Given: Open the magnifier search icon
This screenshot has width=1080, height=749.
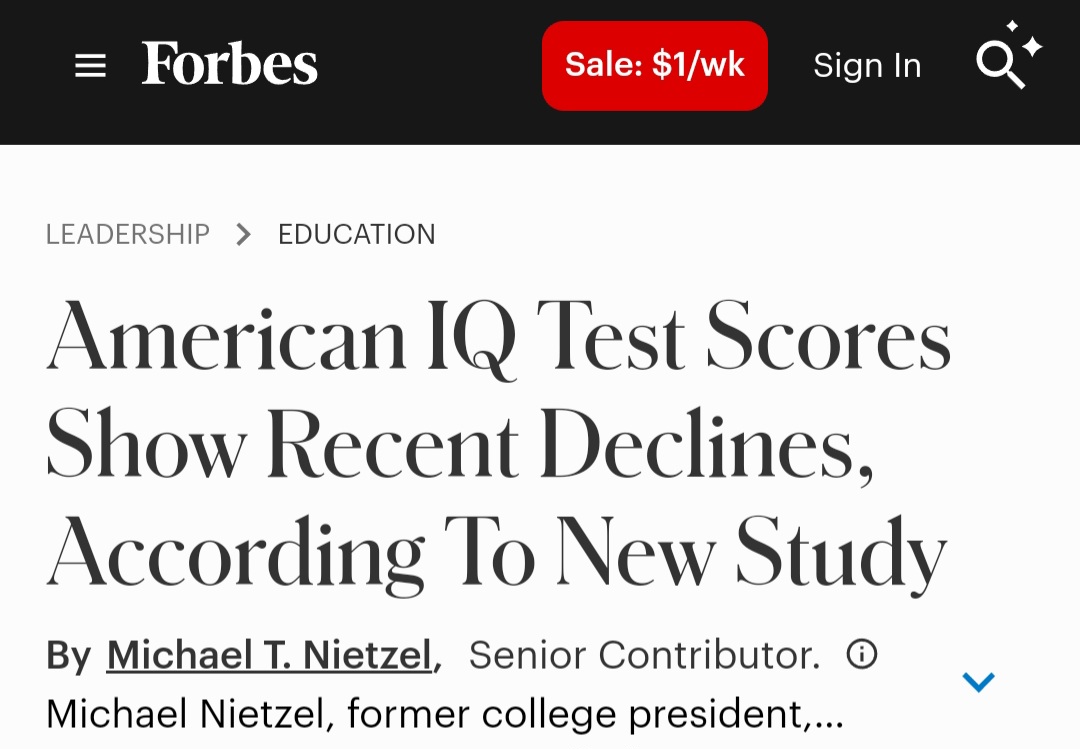Looking at the screenshot, I should tap(1000, 64).
